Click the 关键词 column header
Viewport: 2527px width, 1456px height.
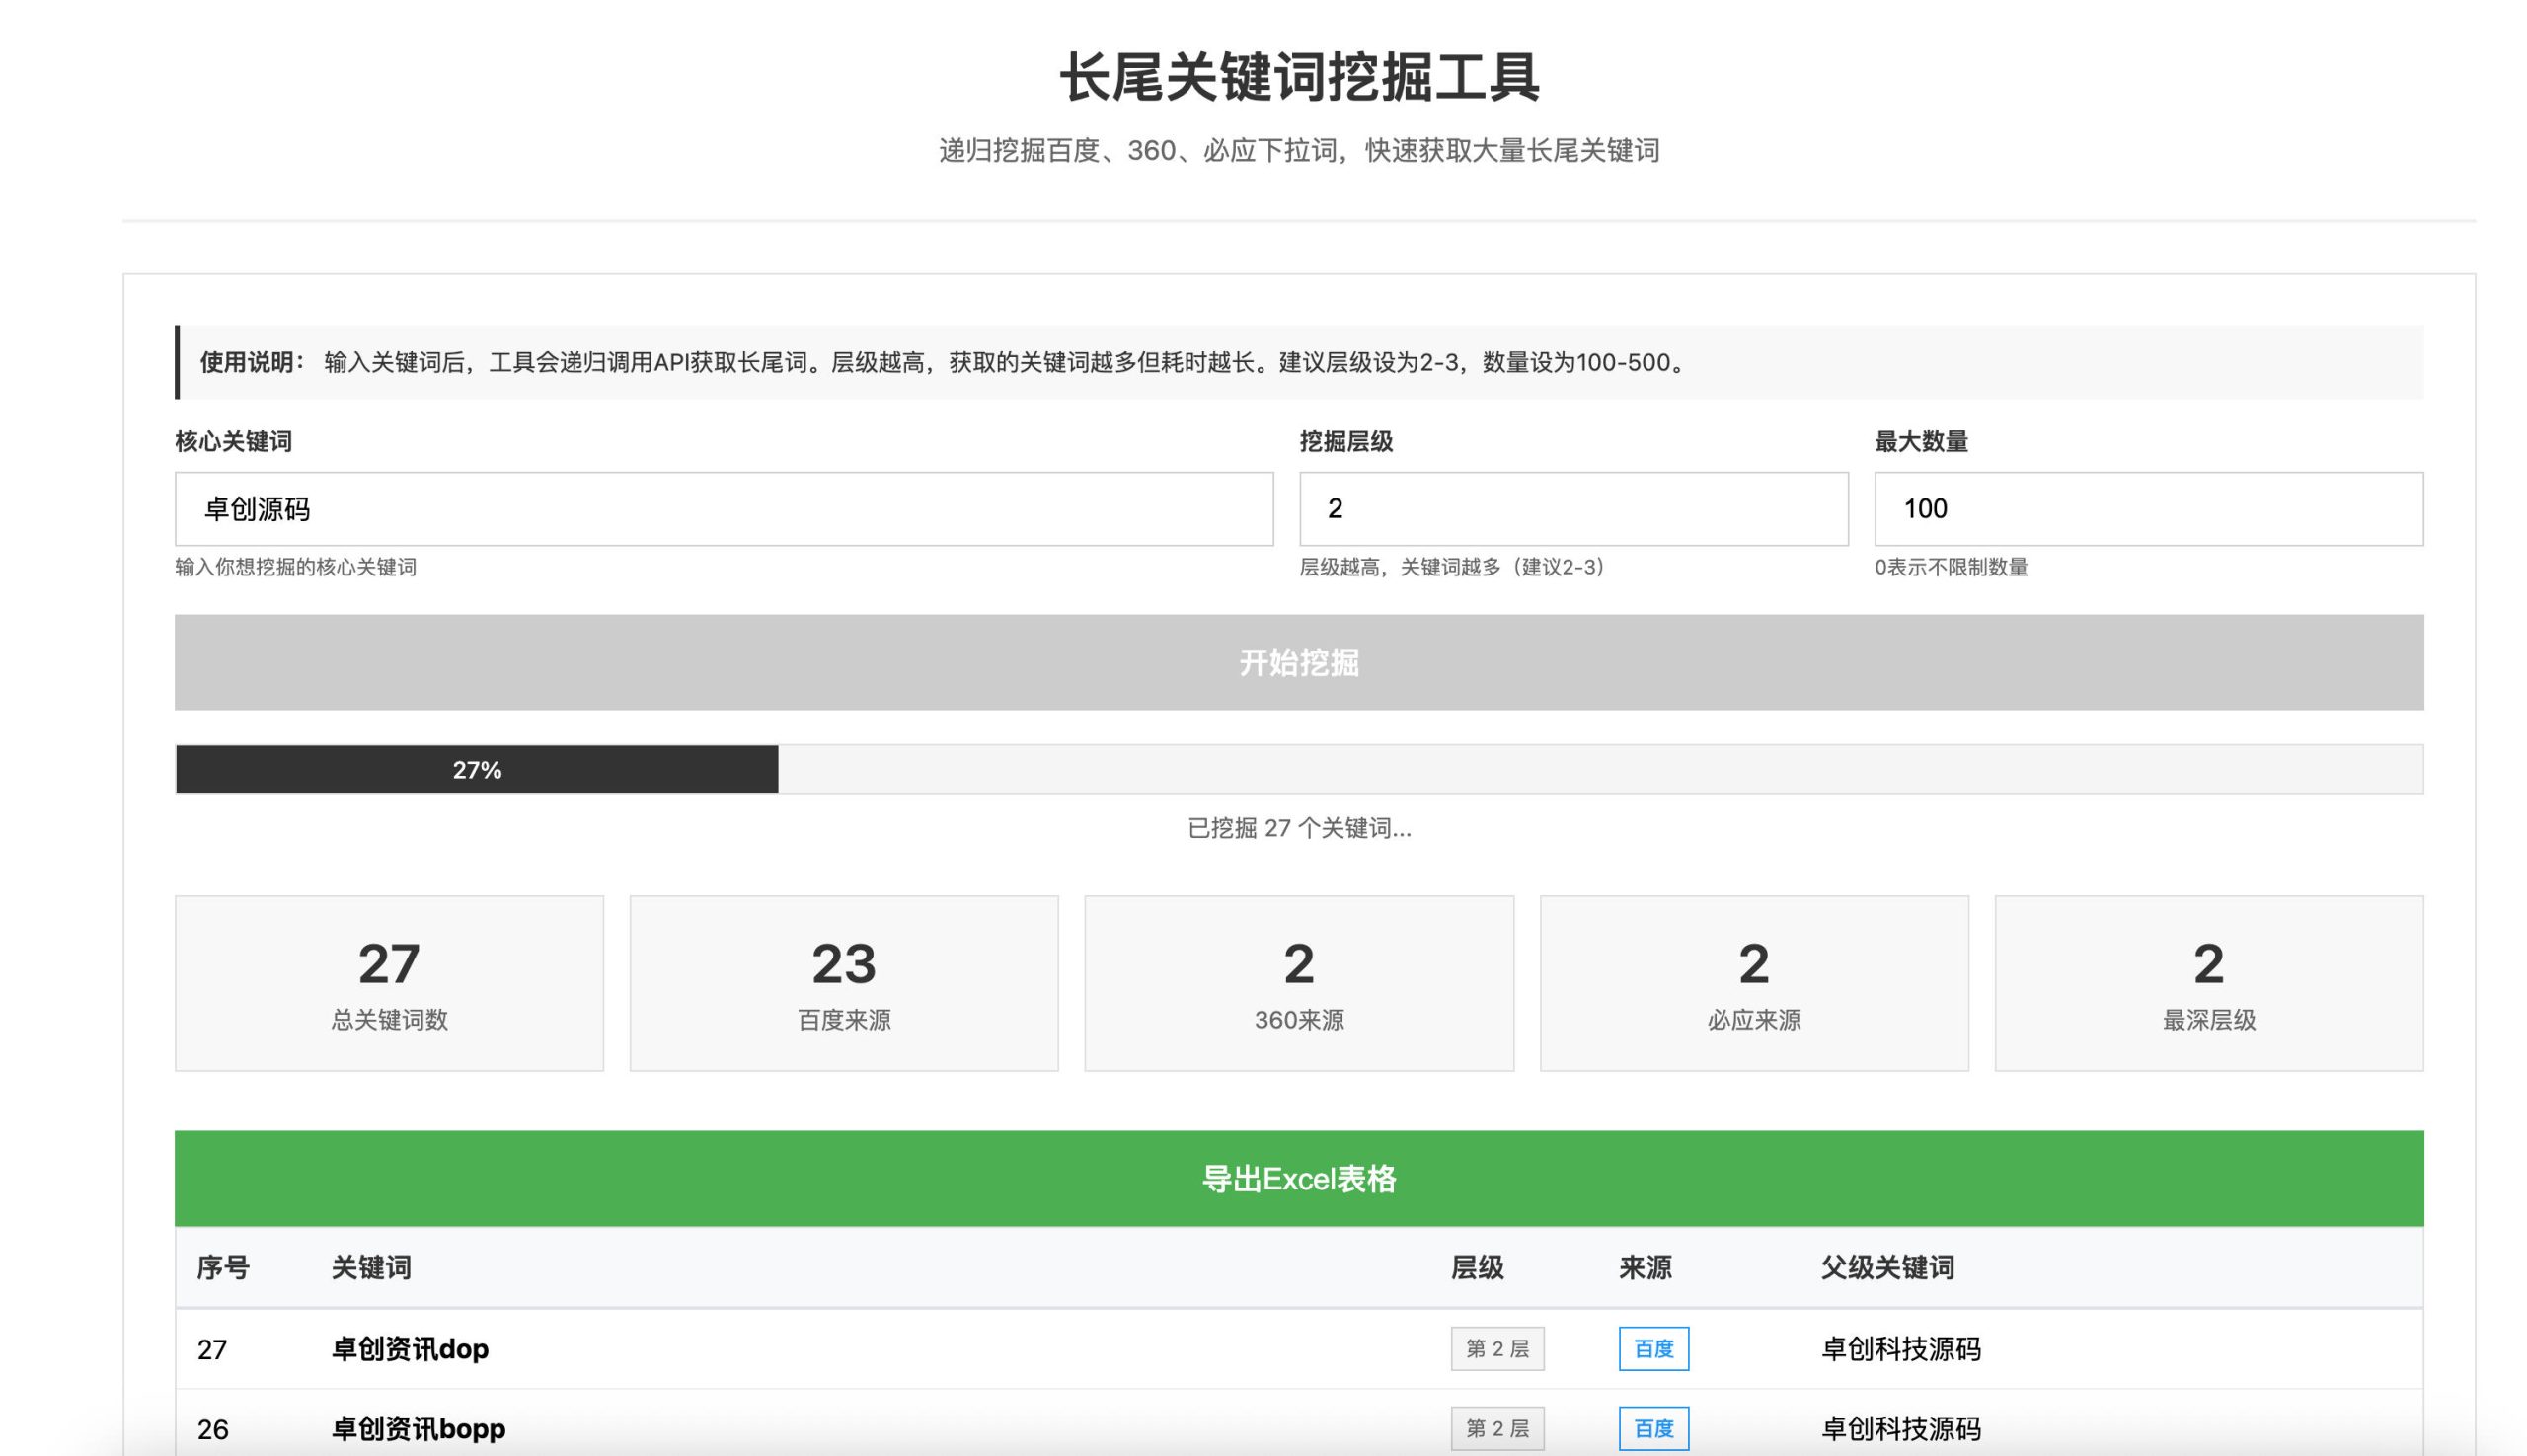coord(371,1268)
